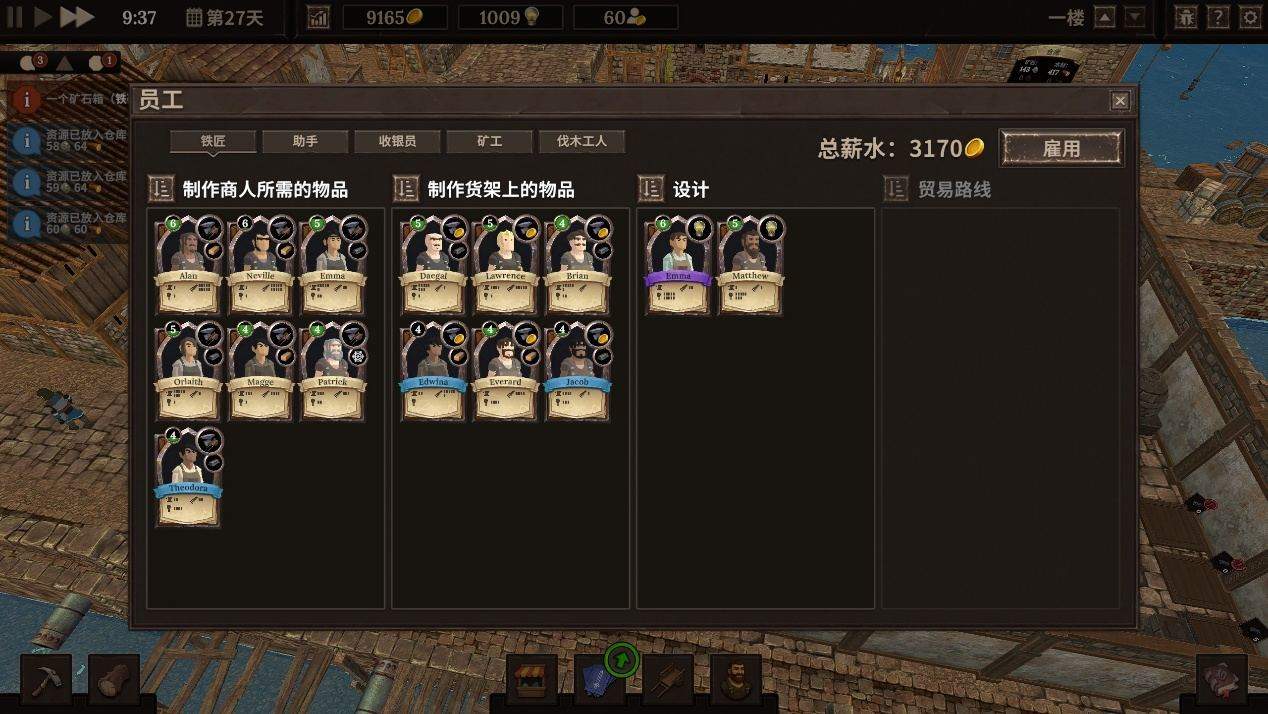Switch to the 助手 tab
The image size is (1268, 714).
tap(305, 141)
